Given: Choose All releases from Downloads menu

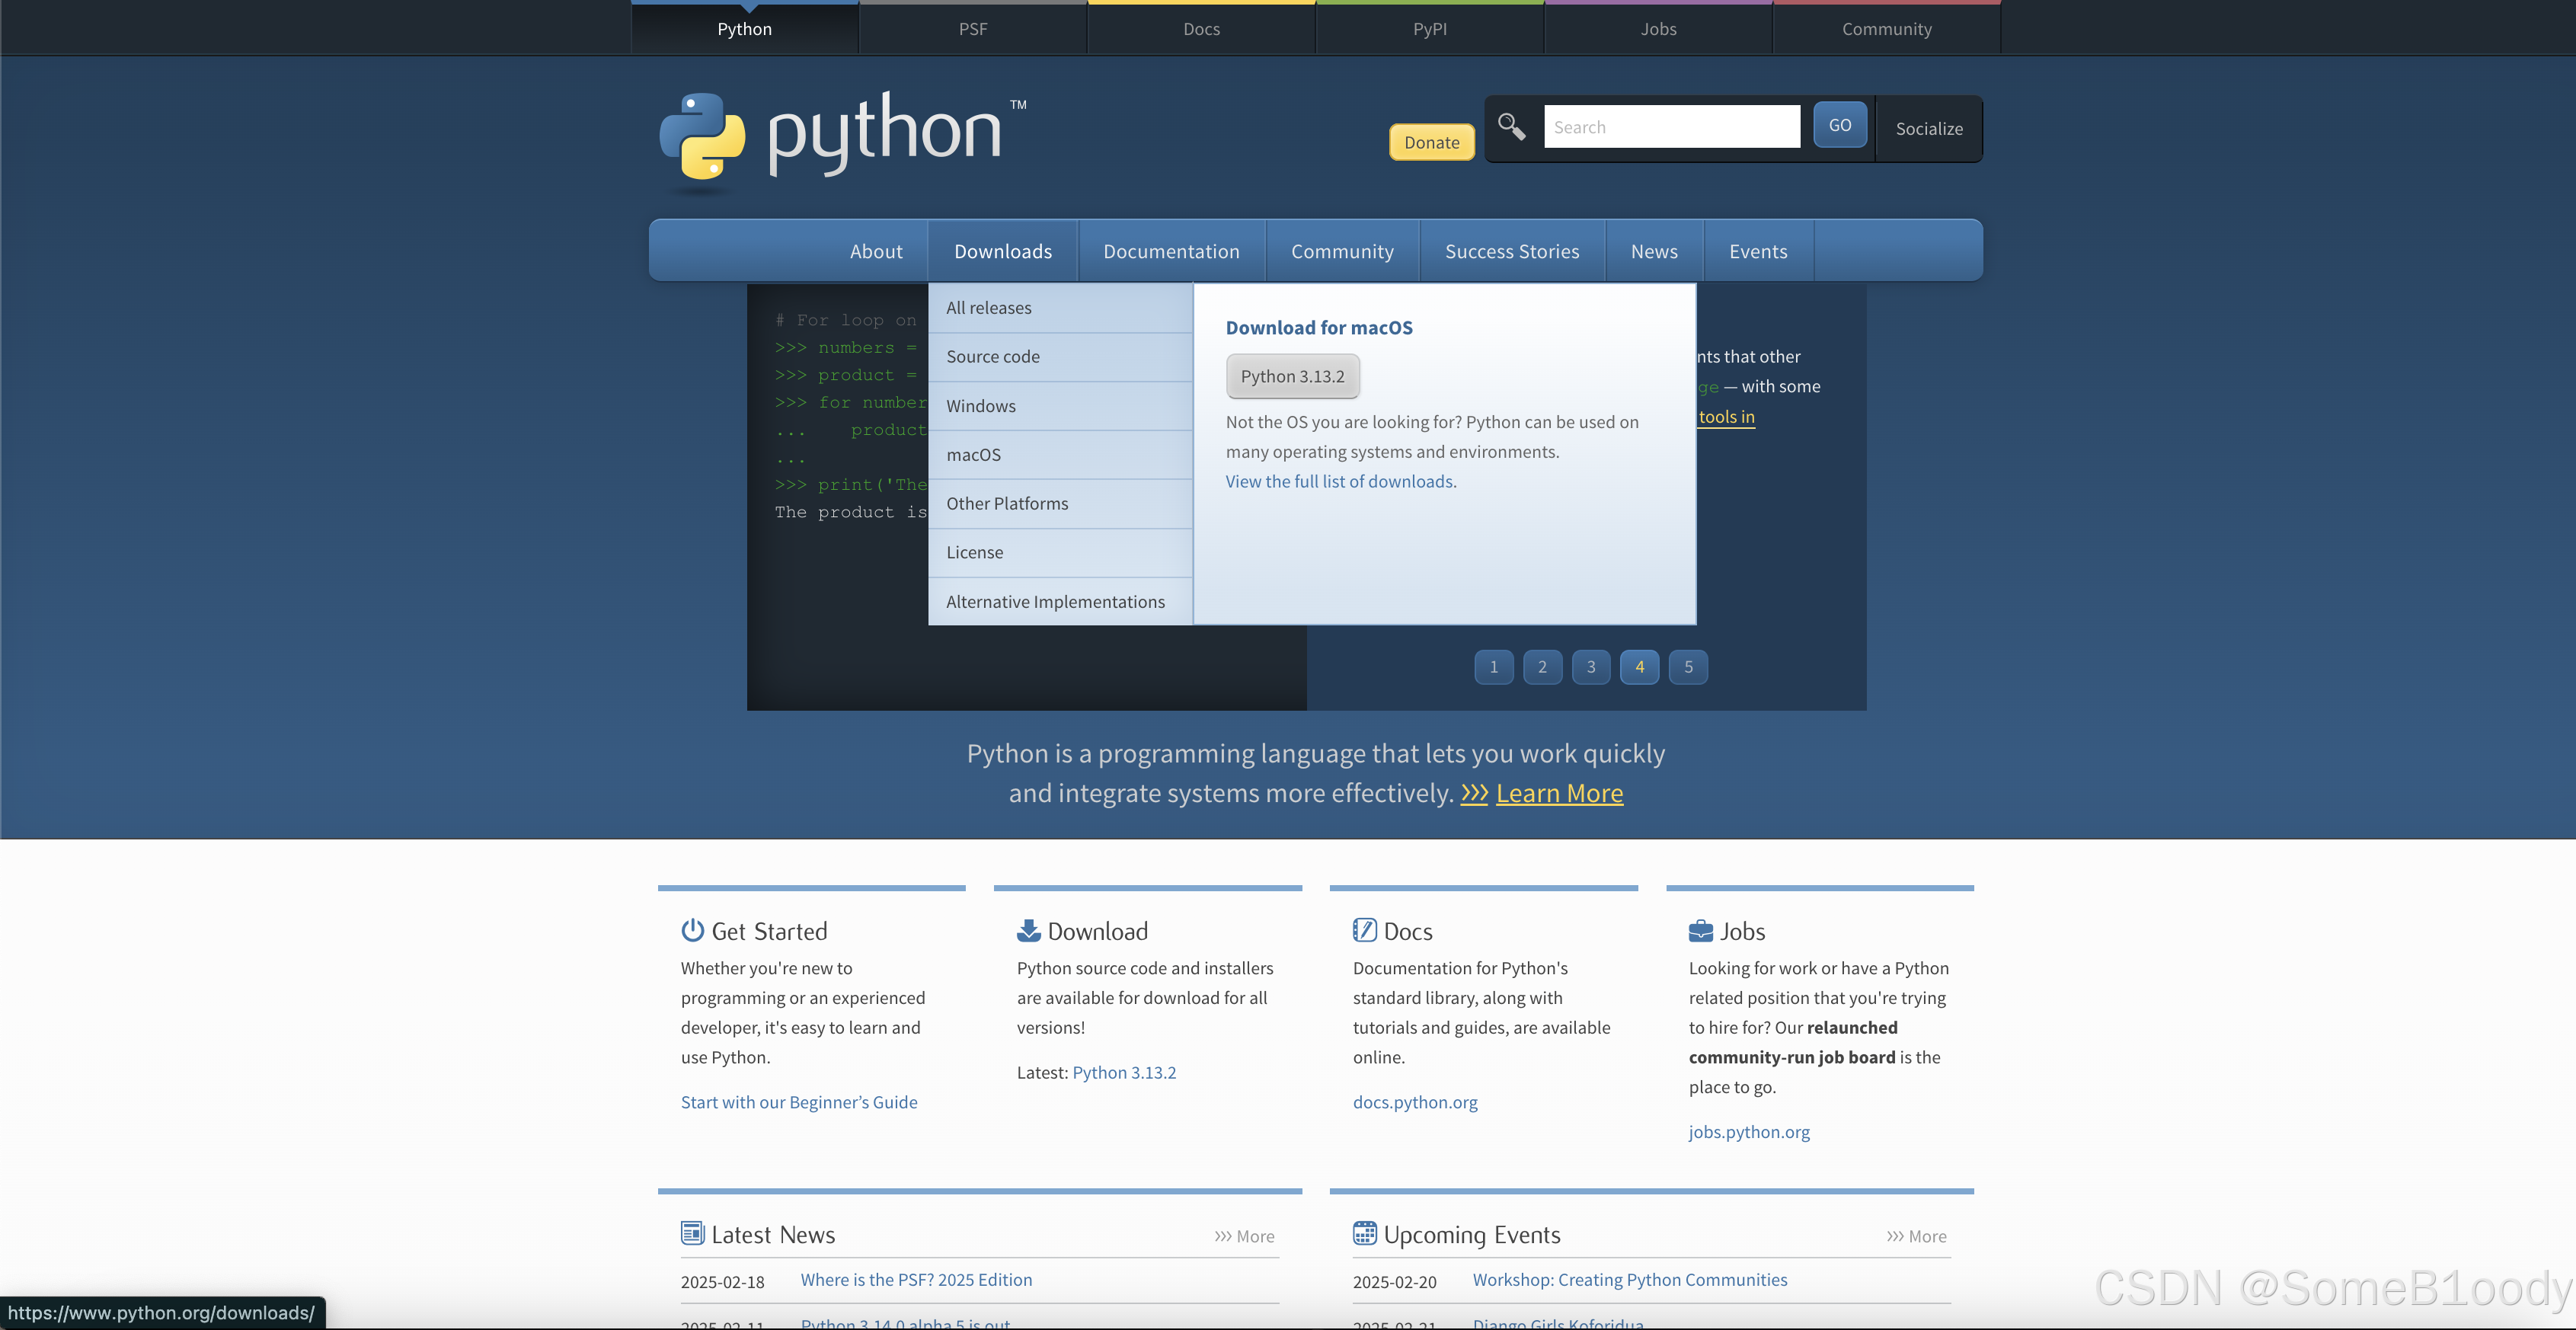Looking at the screenshot, I should pyautogui.click(x=1060, y=308).
